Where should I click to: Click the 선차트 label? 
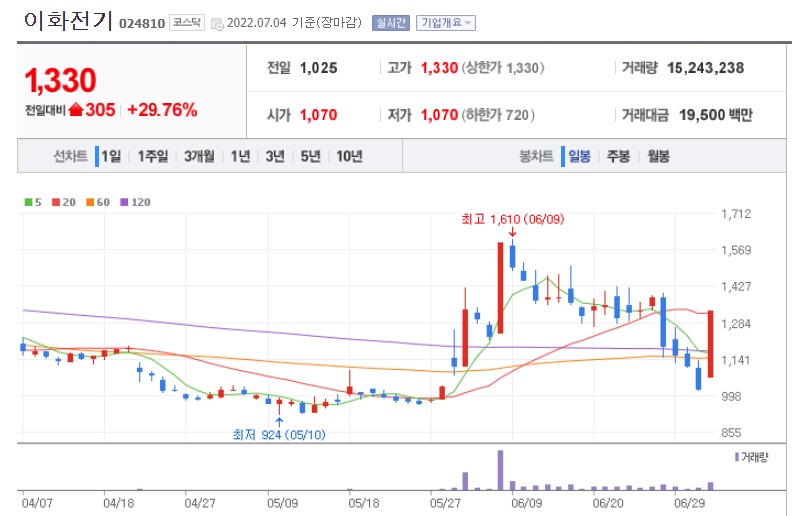(70, 156)
